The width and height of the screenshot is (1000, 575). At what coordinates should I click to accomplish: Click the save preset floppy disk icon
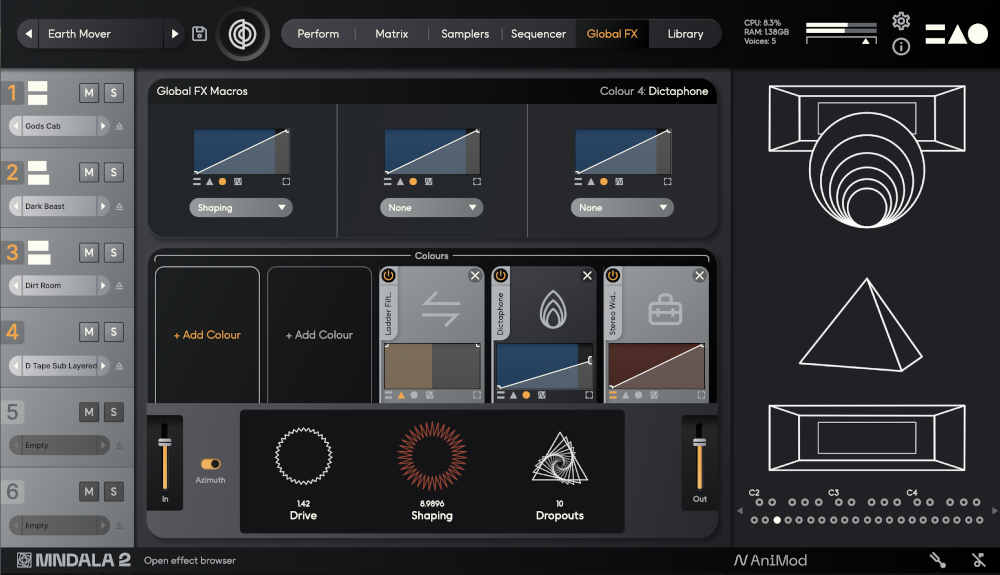[199, 34]
